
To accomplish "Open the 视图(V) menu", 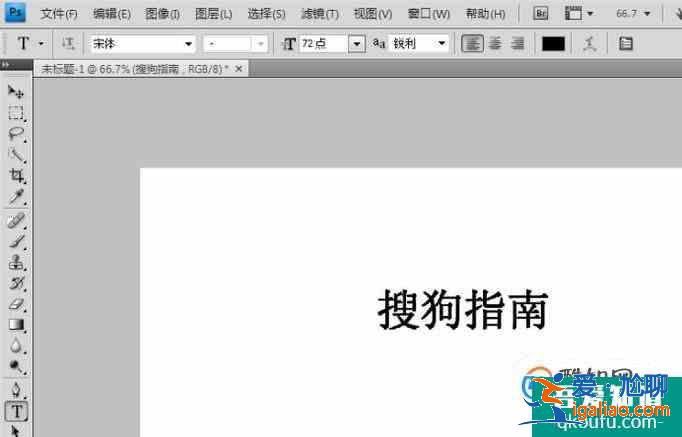I will click(373, 14).
